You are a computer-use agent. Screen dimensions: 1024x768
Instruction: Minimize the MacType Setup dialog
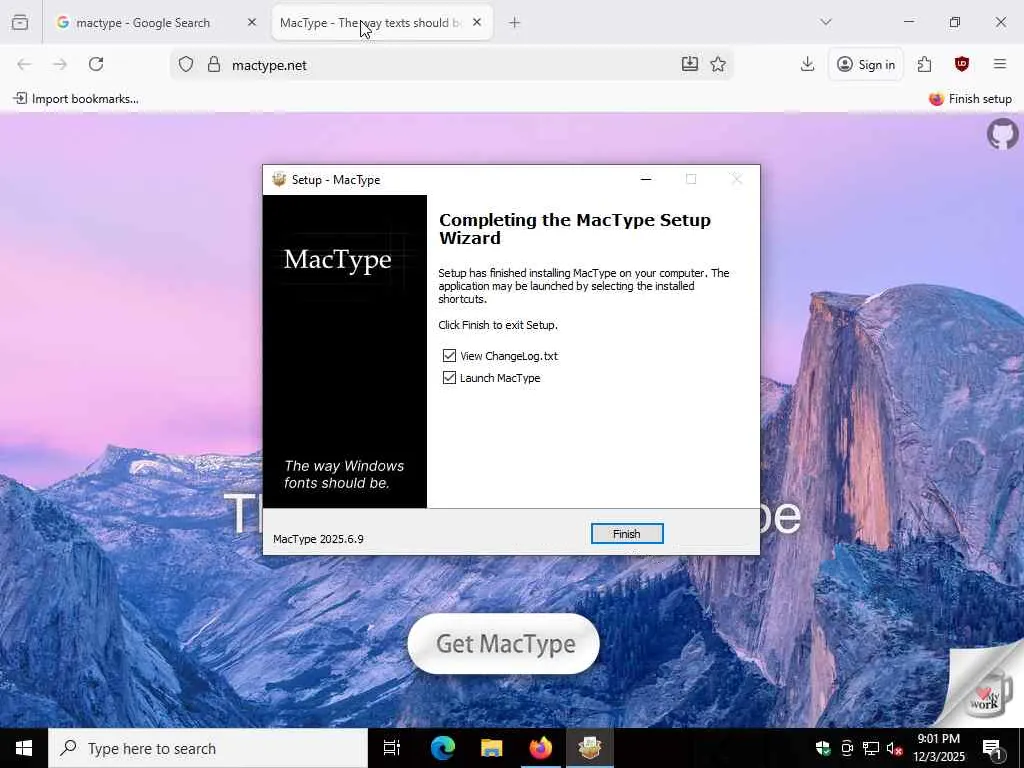click(646, 180)
